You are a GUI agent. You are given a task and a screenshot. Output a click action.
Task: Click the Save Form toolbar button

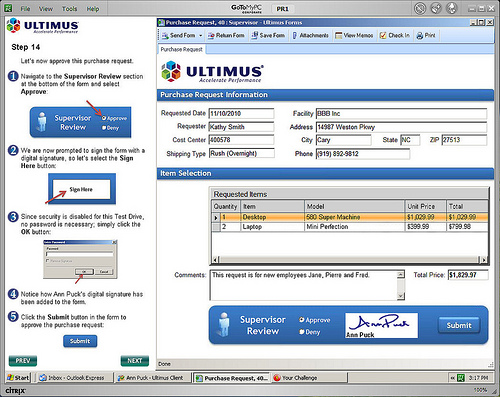[268, 35]
